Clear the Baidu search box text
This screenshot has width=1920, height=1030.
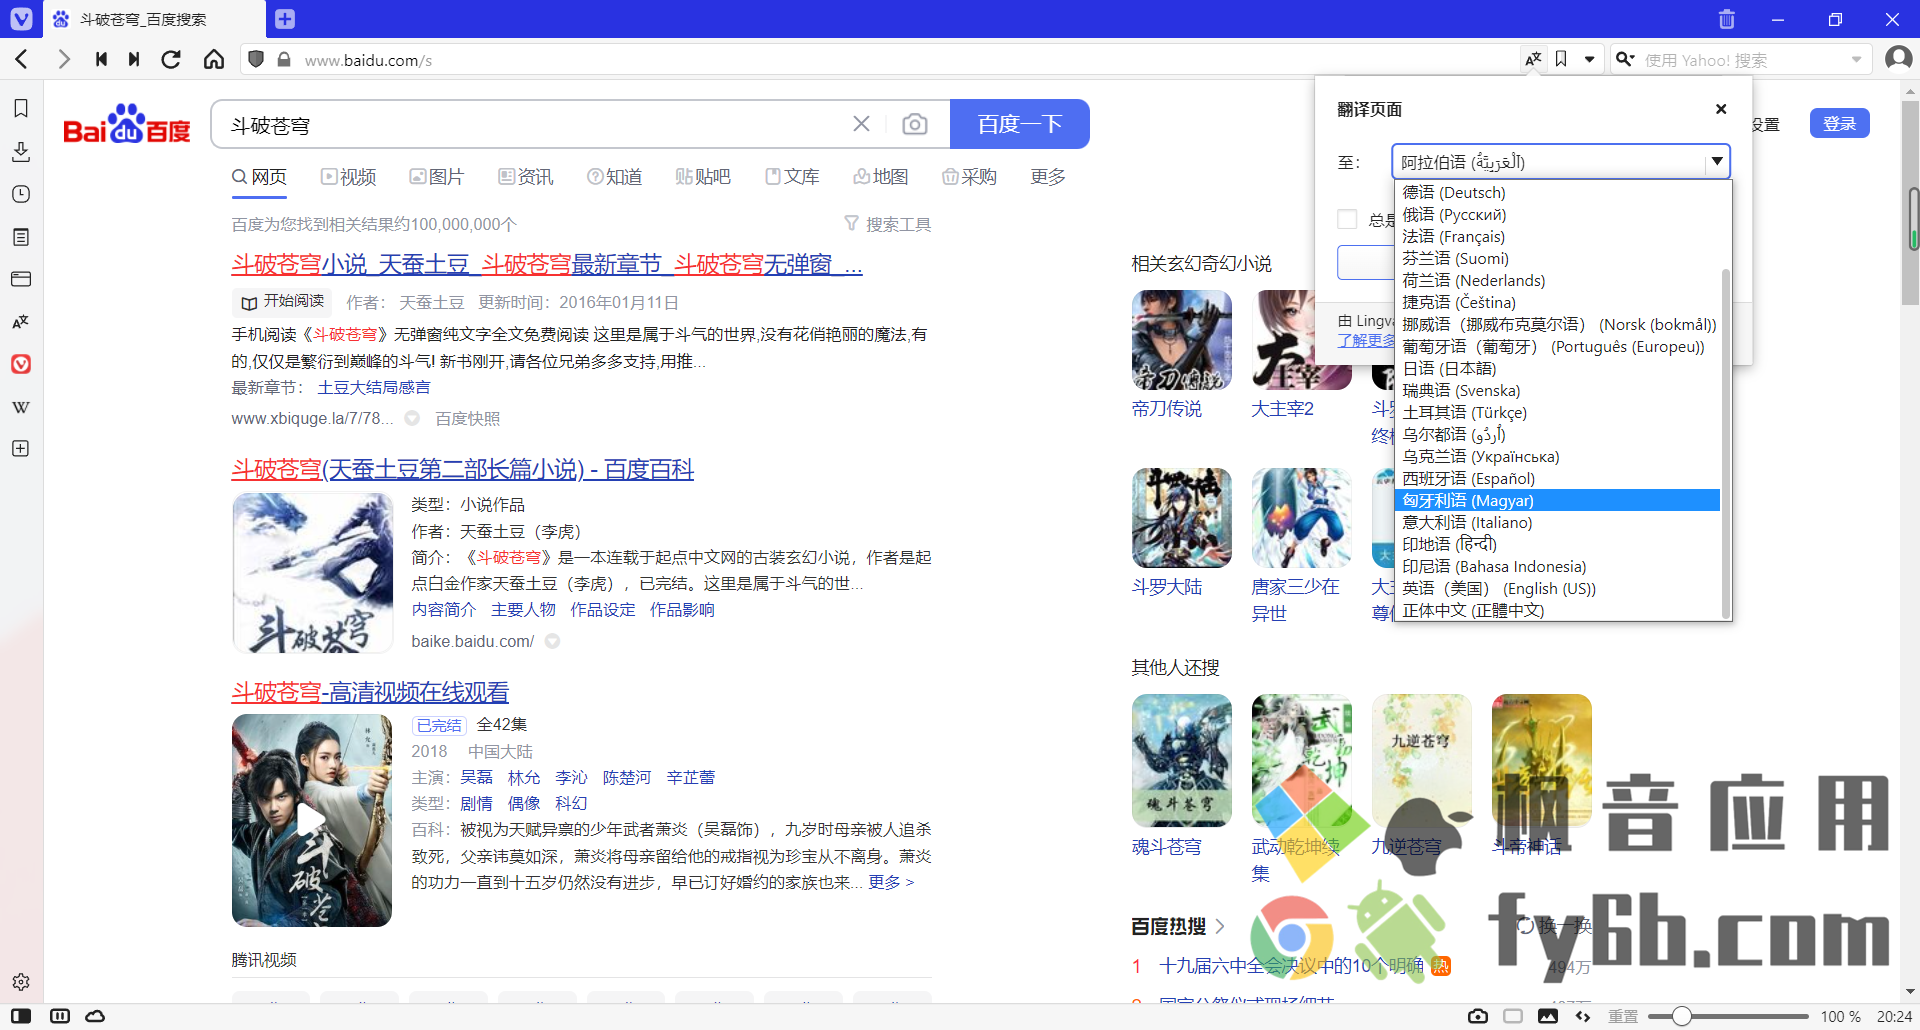(861, 124)
